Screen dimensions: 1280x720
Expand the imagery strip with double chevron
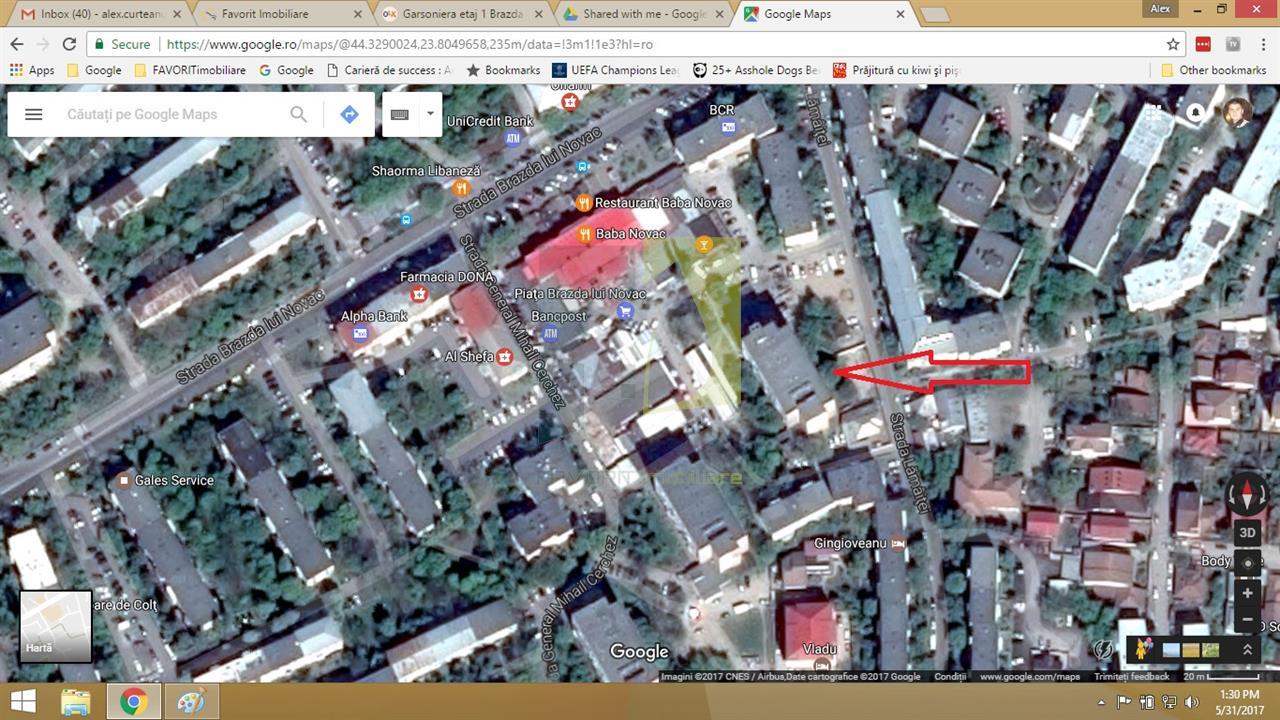pyautogui.click(x=1247, y=649)
